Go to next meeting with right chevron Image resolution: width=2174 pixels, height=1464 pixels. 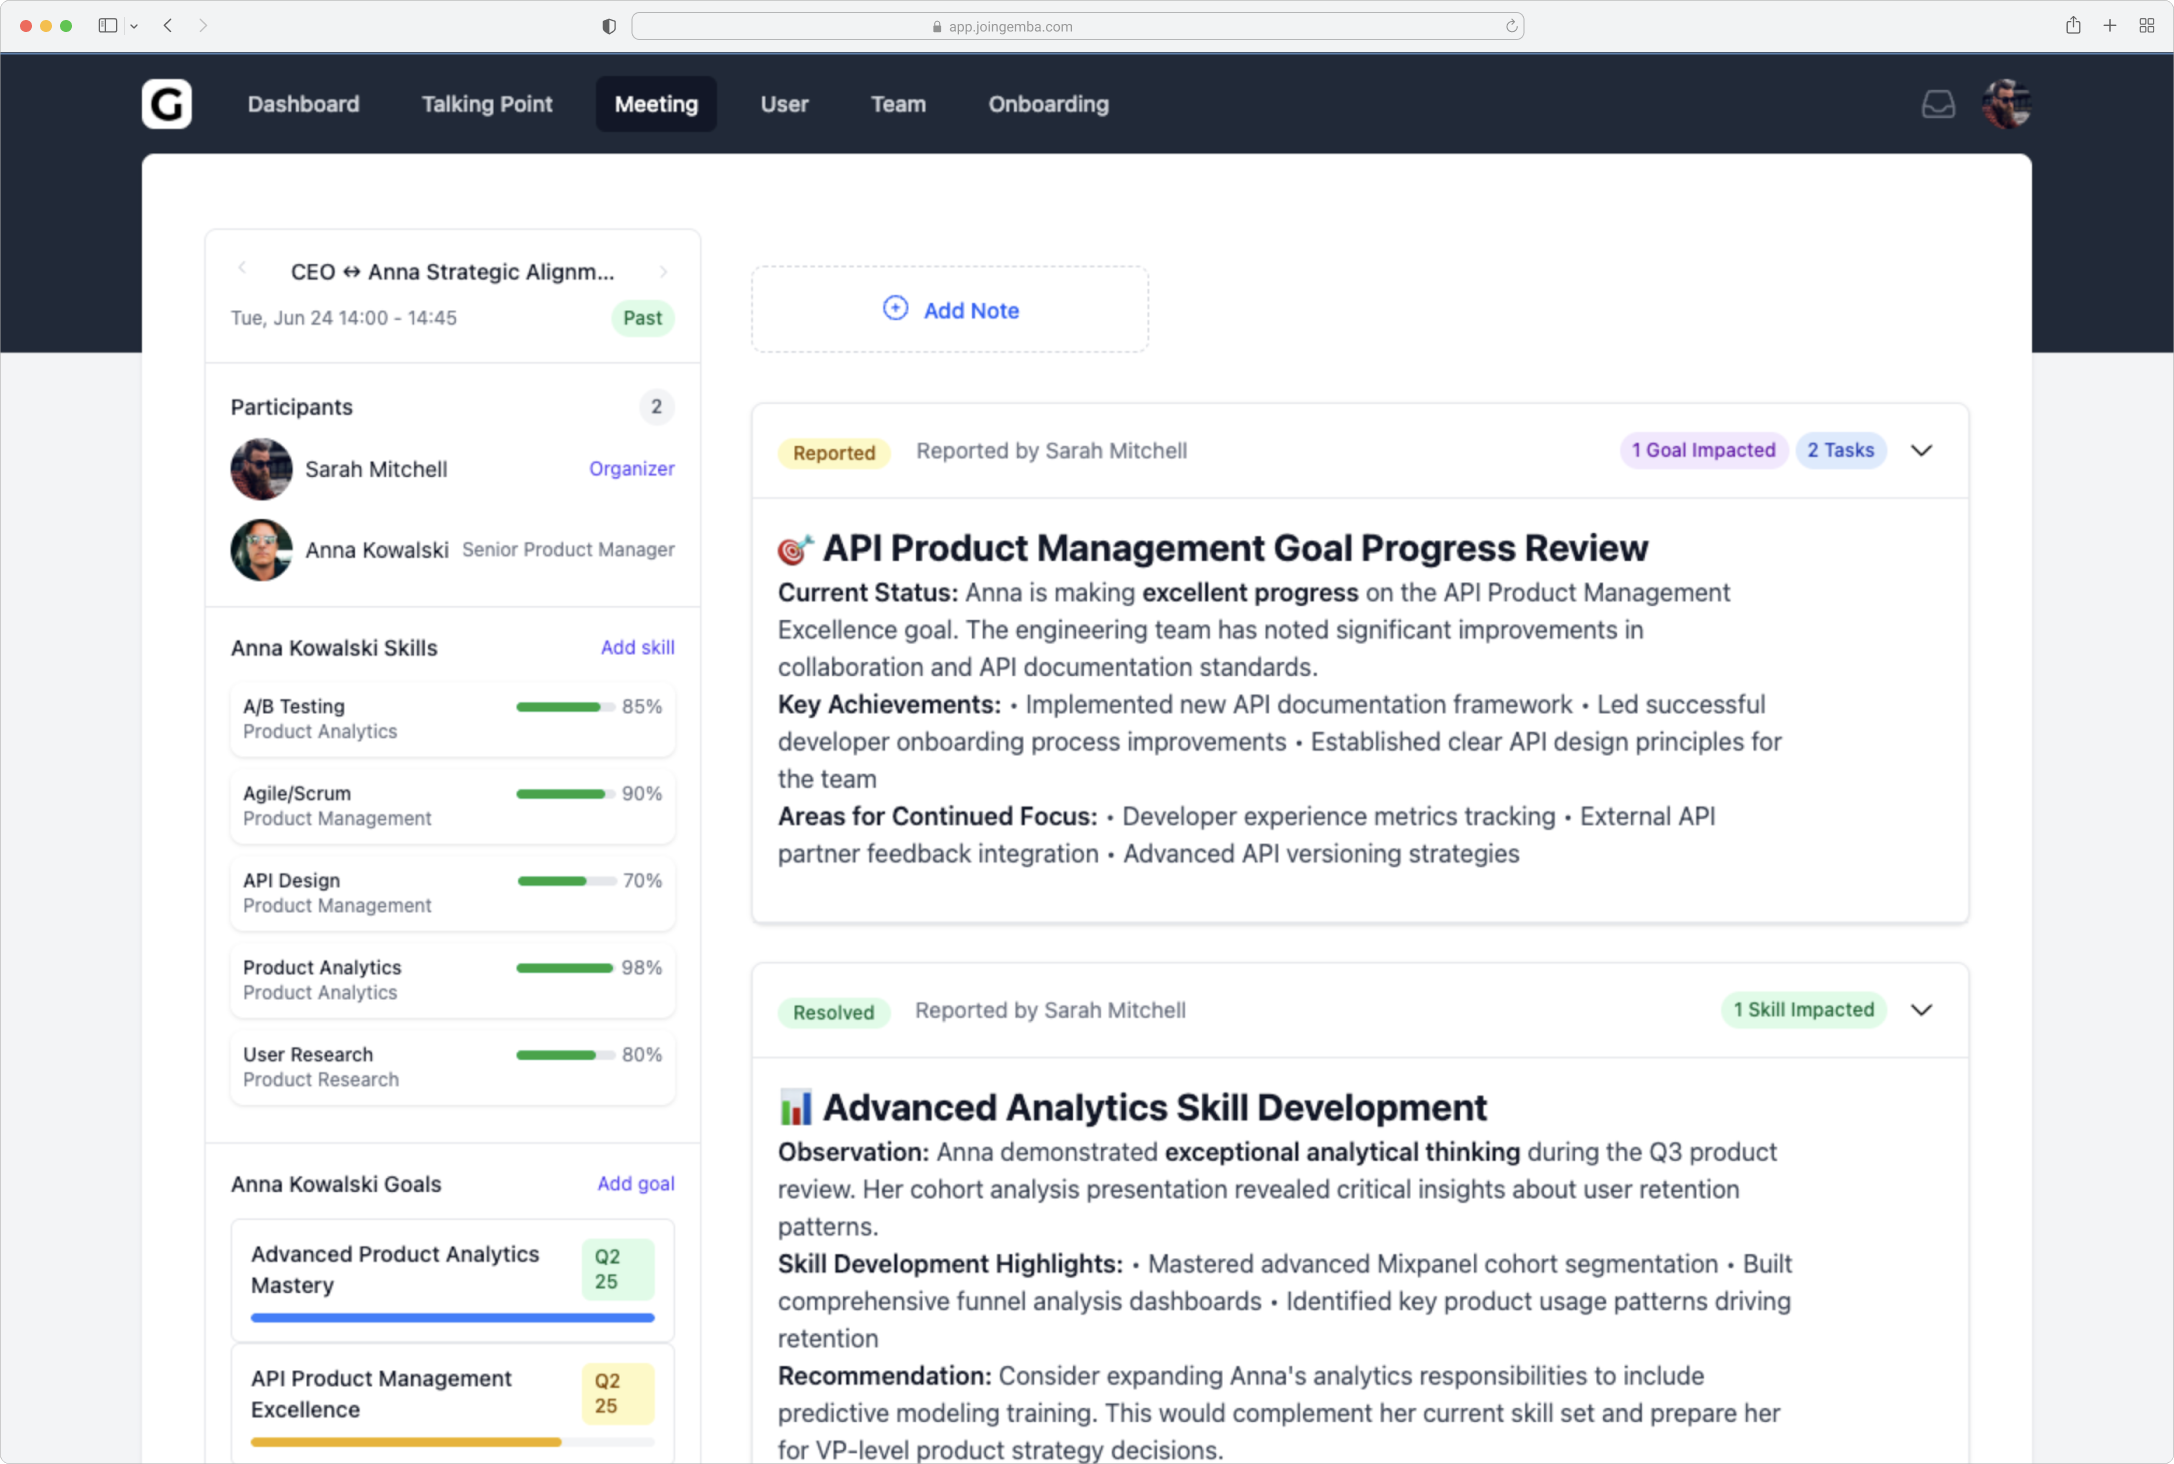[x=663, y=272]
